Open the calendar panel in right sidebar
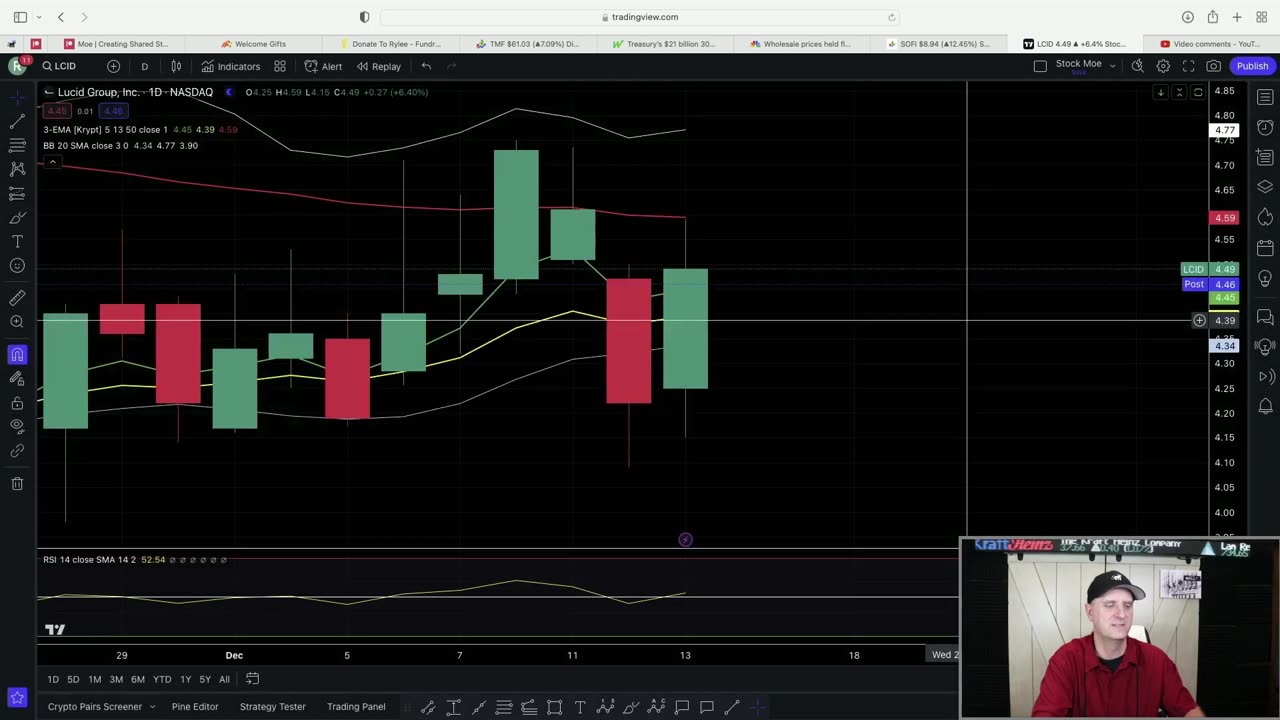The height and width of the screenshot is (720, 1280). [1265, 247]
